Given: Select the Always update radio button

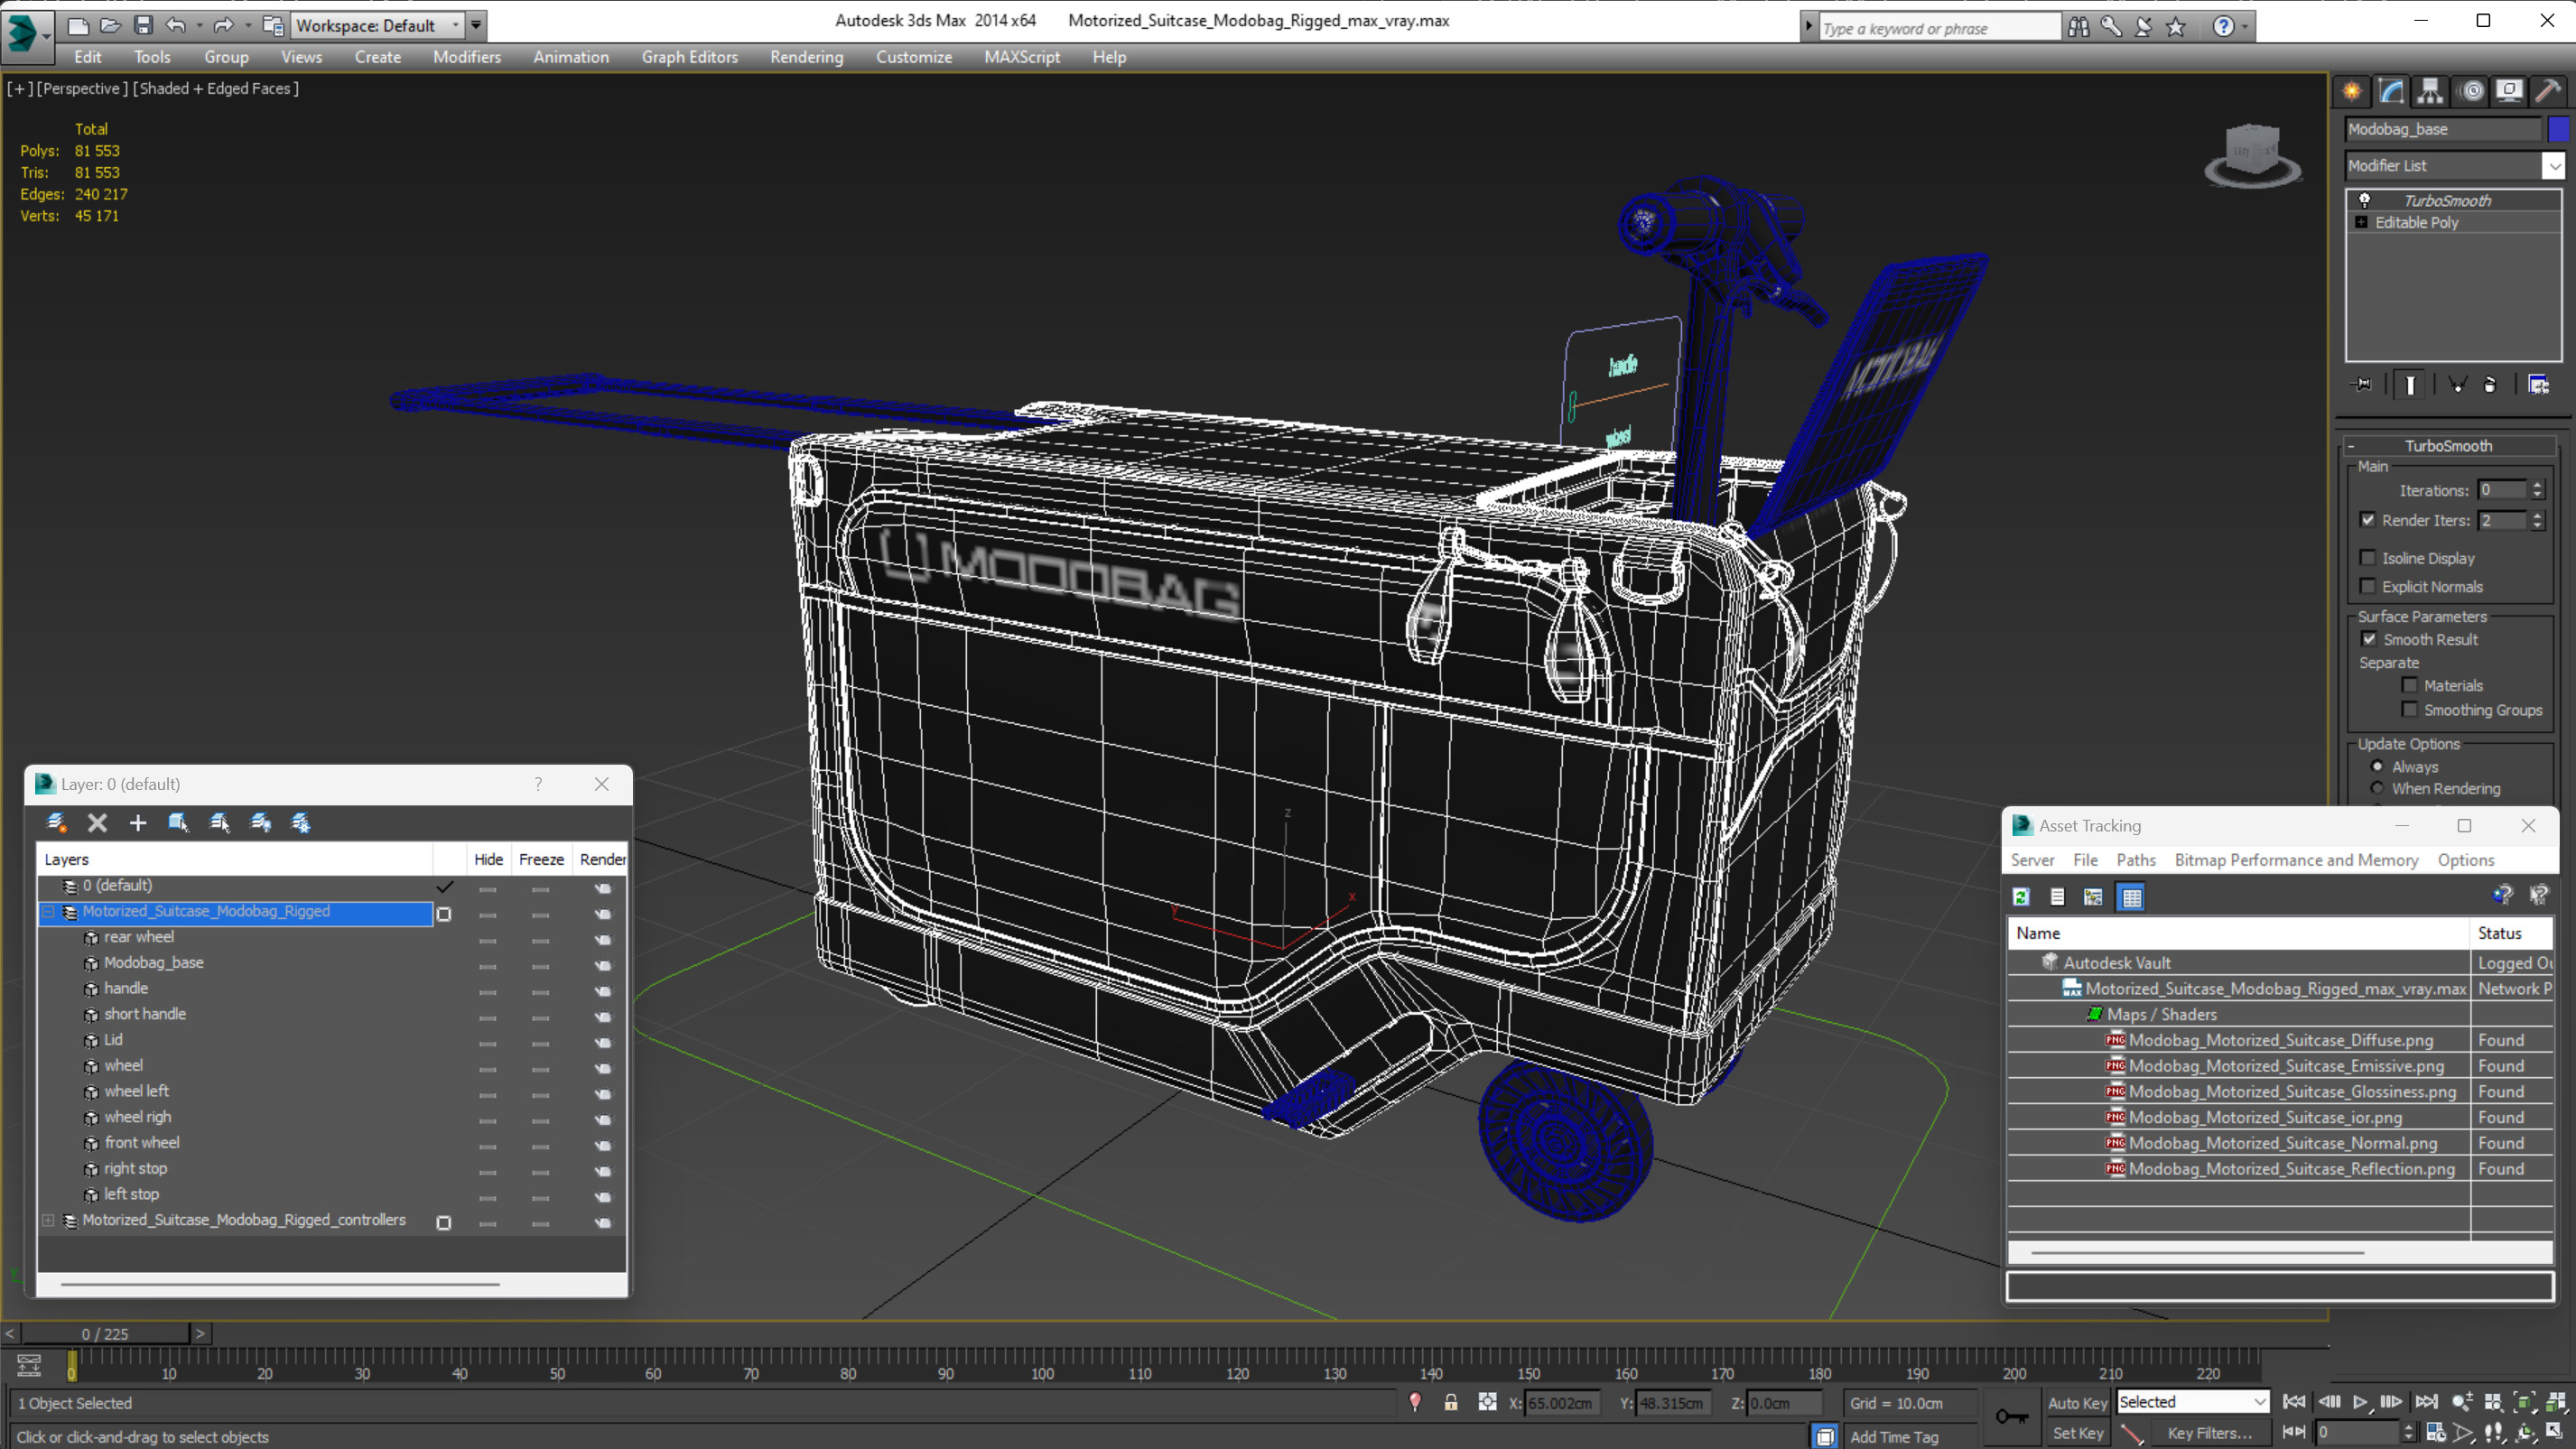Looking at the screenshot, I should pos(2377,766).
